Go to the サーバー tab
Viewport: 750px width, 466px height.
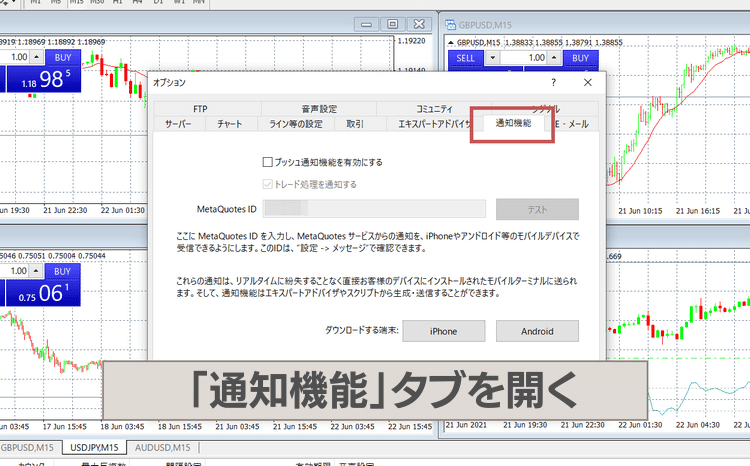(179, 124)
